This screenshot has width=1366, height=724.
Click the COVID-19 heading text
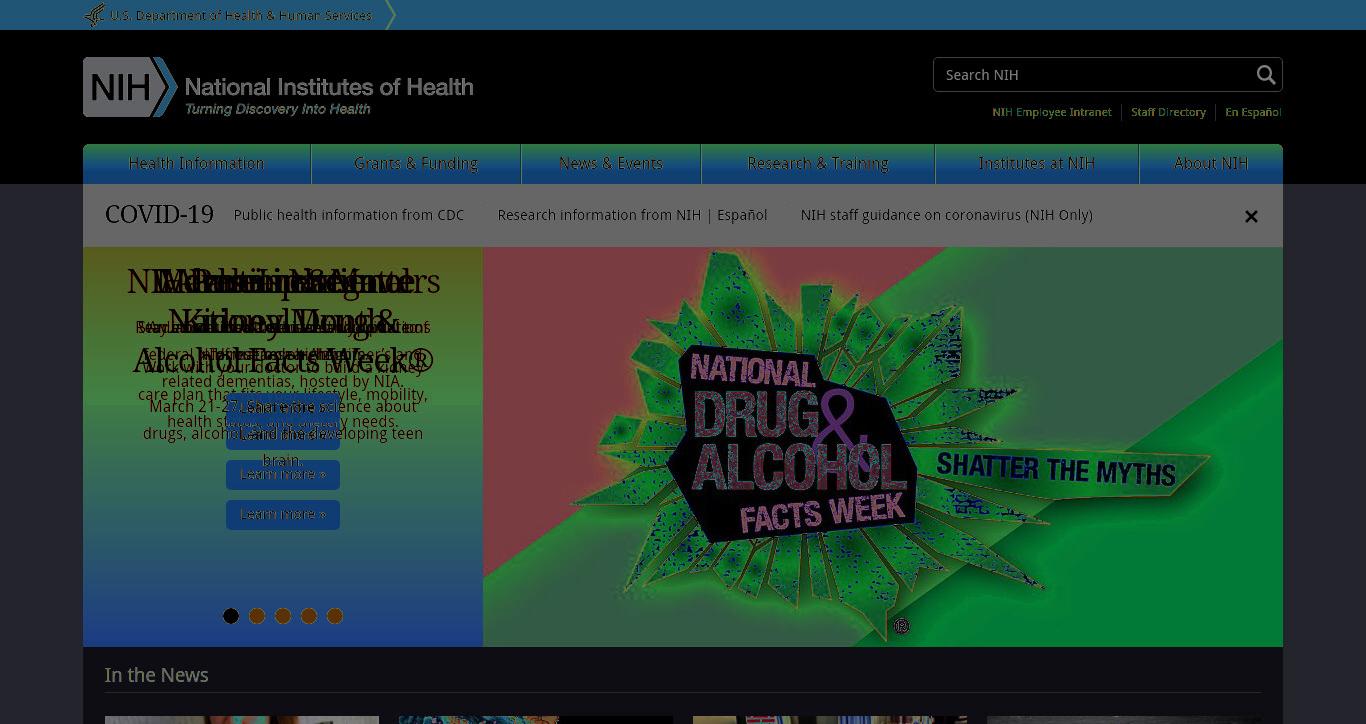[159, 215]
